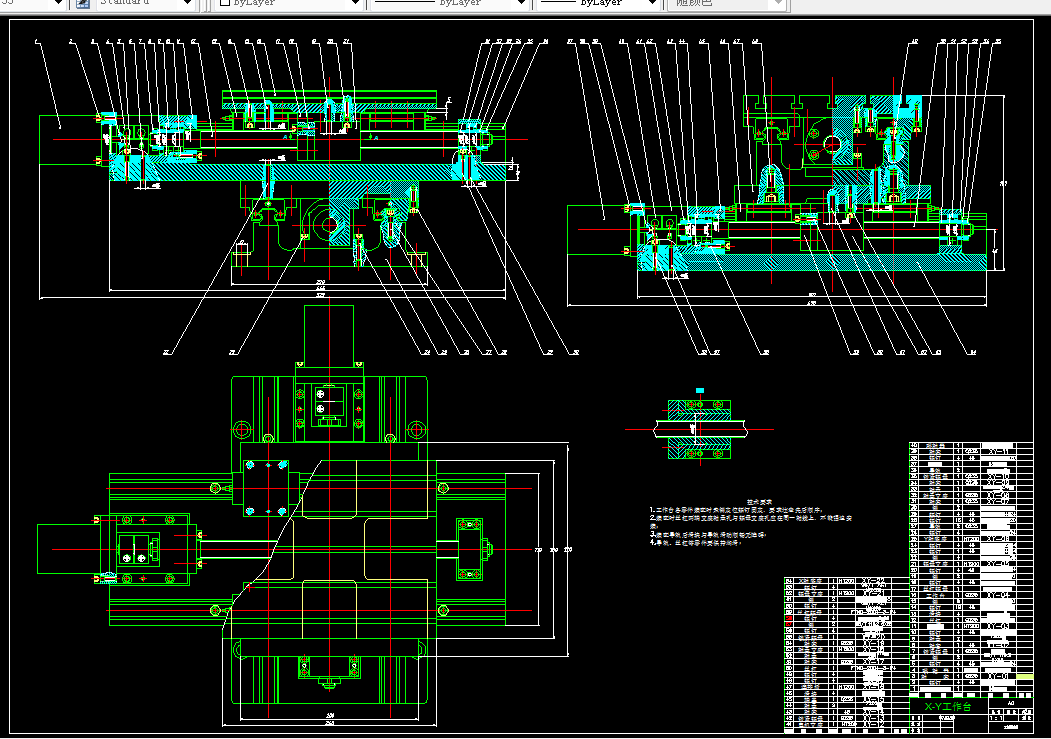Click the white ByLayer color swatch box
This screenshot has height=739, width=1051.
(x=225, y=3)
